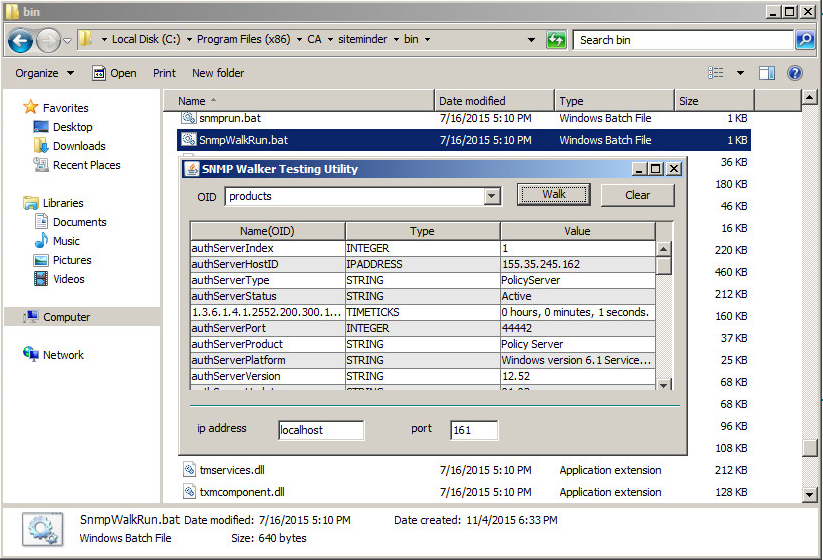
Task: Click the explorer help question mark icon
Action: click(795, 73)
